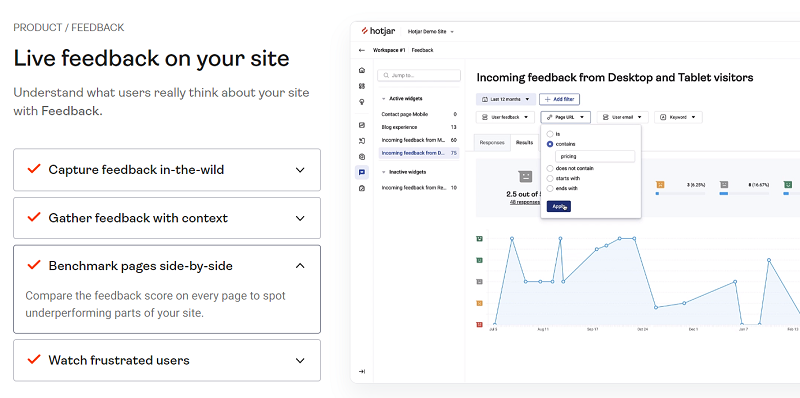Open the 48 responses link
800x398 pixels.
[524, 202]
